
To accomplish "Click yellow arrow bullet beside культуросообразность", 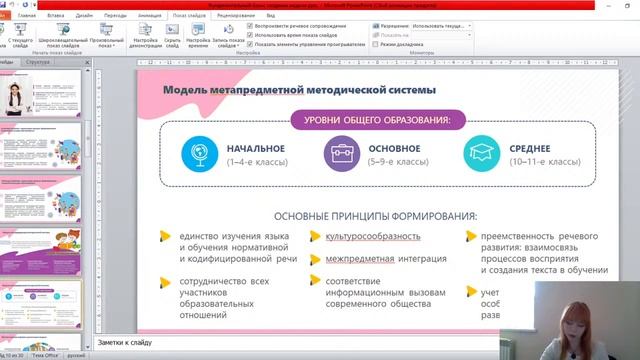I will click(315, 236).
